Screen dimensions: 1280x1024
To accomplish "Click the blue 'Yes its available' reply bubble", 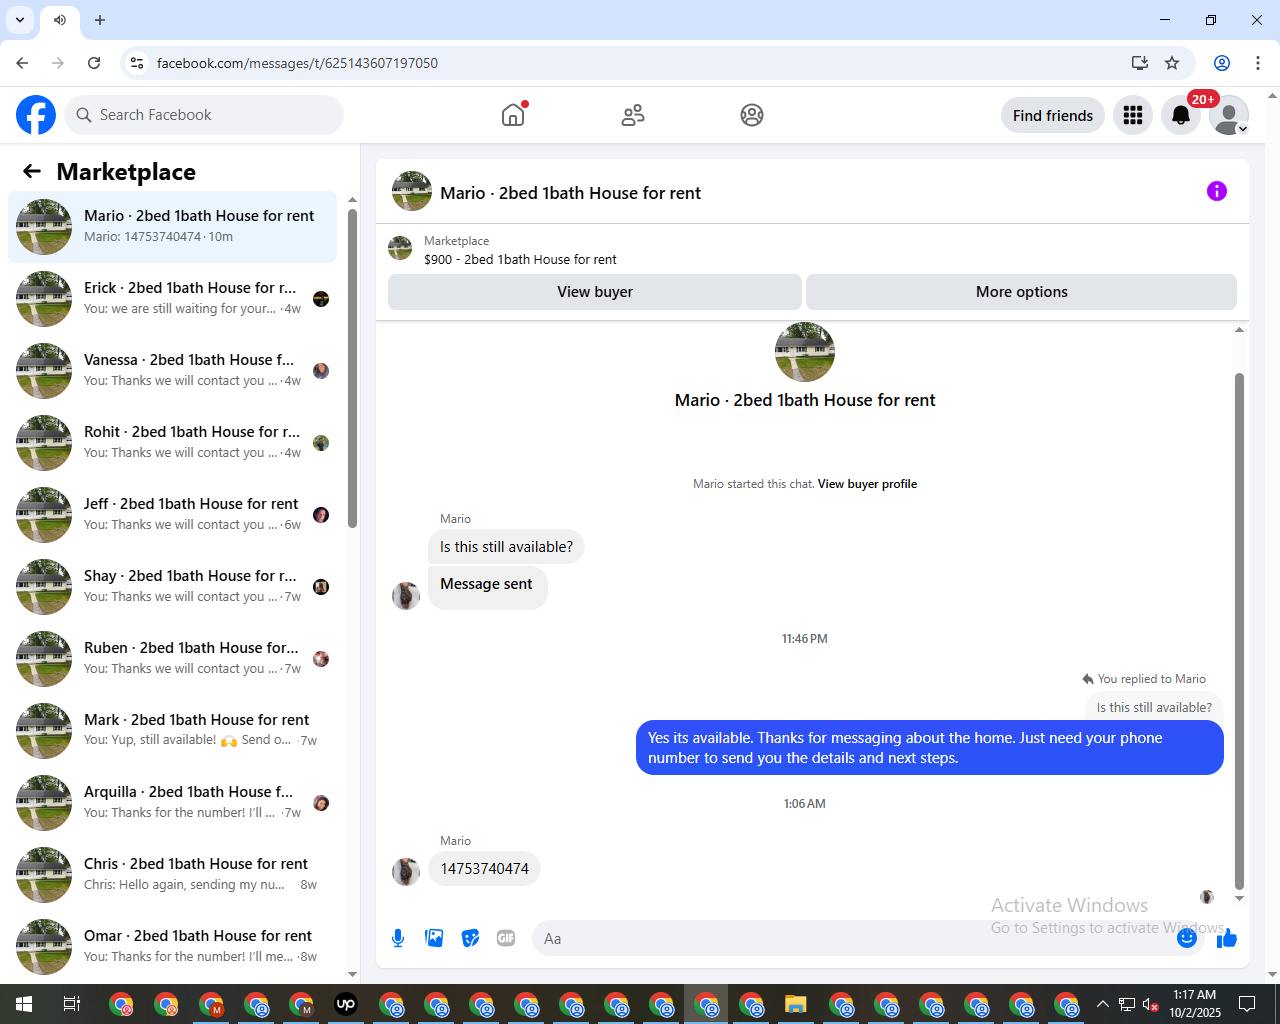I will 930,748.
